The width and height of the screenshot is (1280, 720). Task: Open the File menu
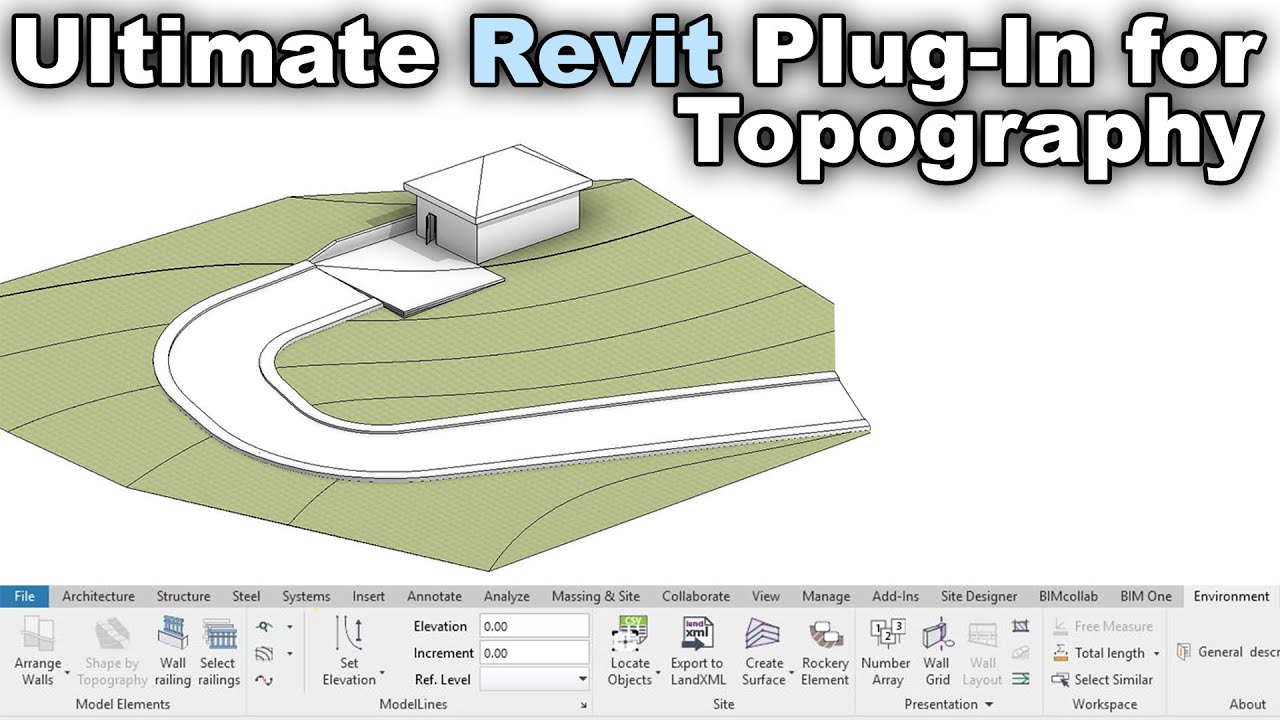(24, 596)
